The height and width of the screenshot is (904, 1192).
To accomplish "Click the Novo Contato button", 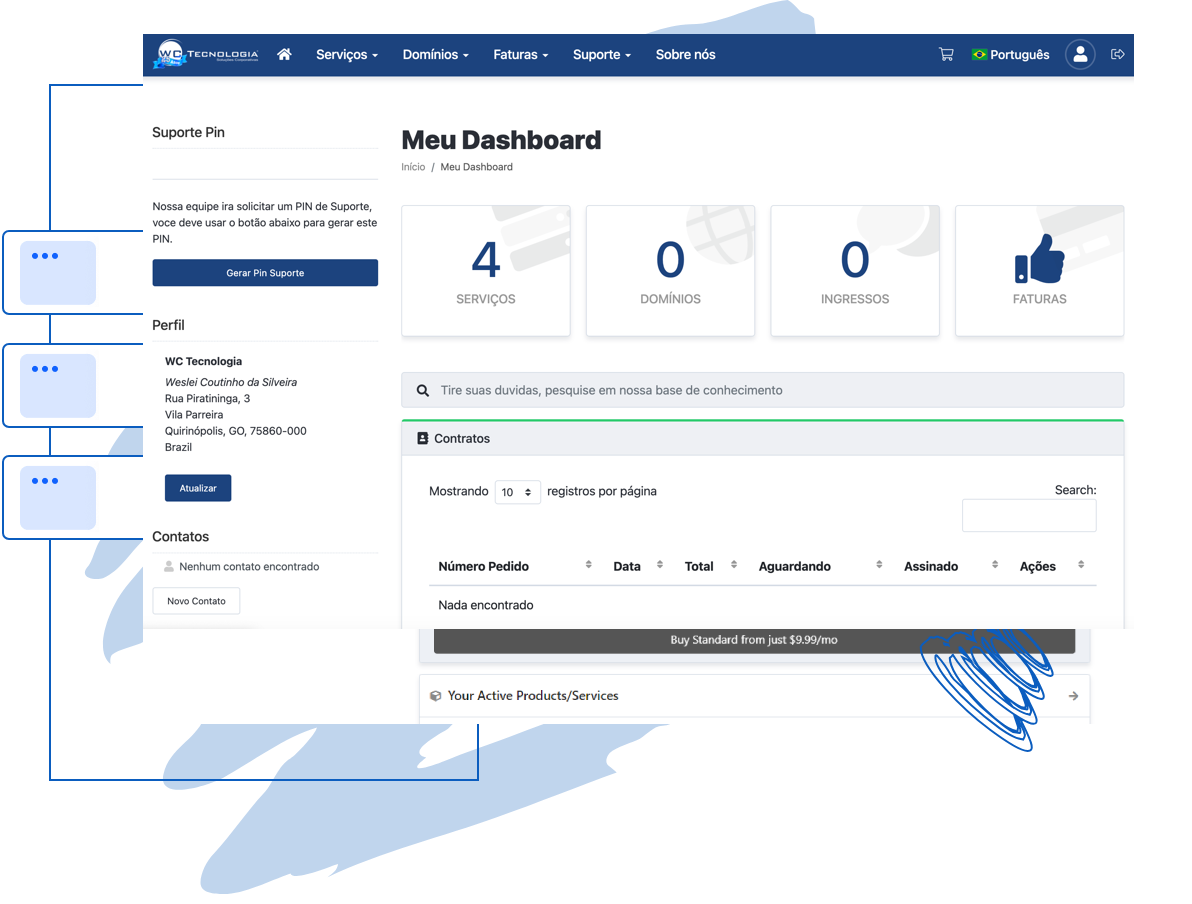I will click(x=196, y=601).
